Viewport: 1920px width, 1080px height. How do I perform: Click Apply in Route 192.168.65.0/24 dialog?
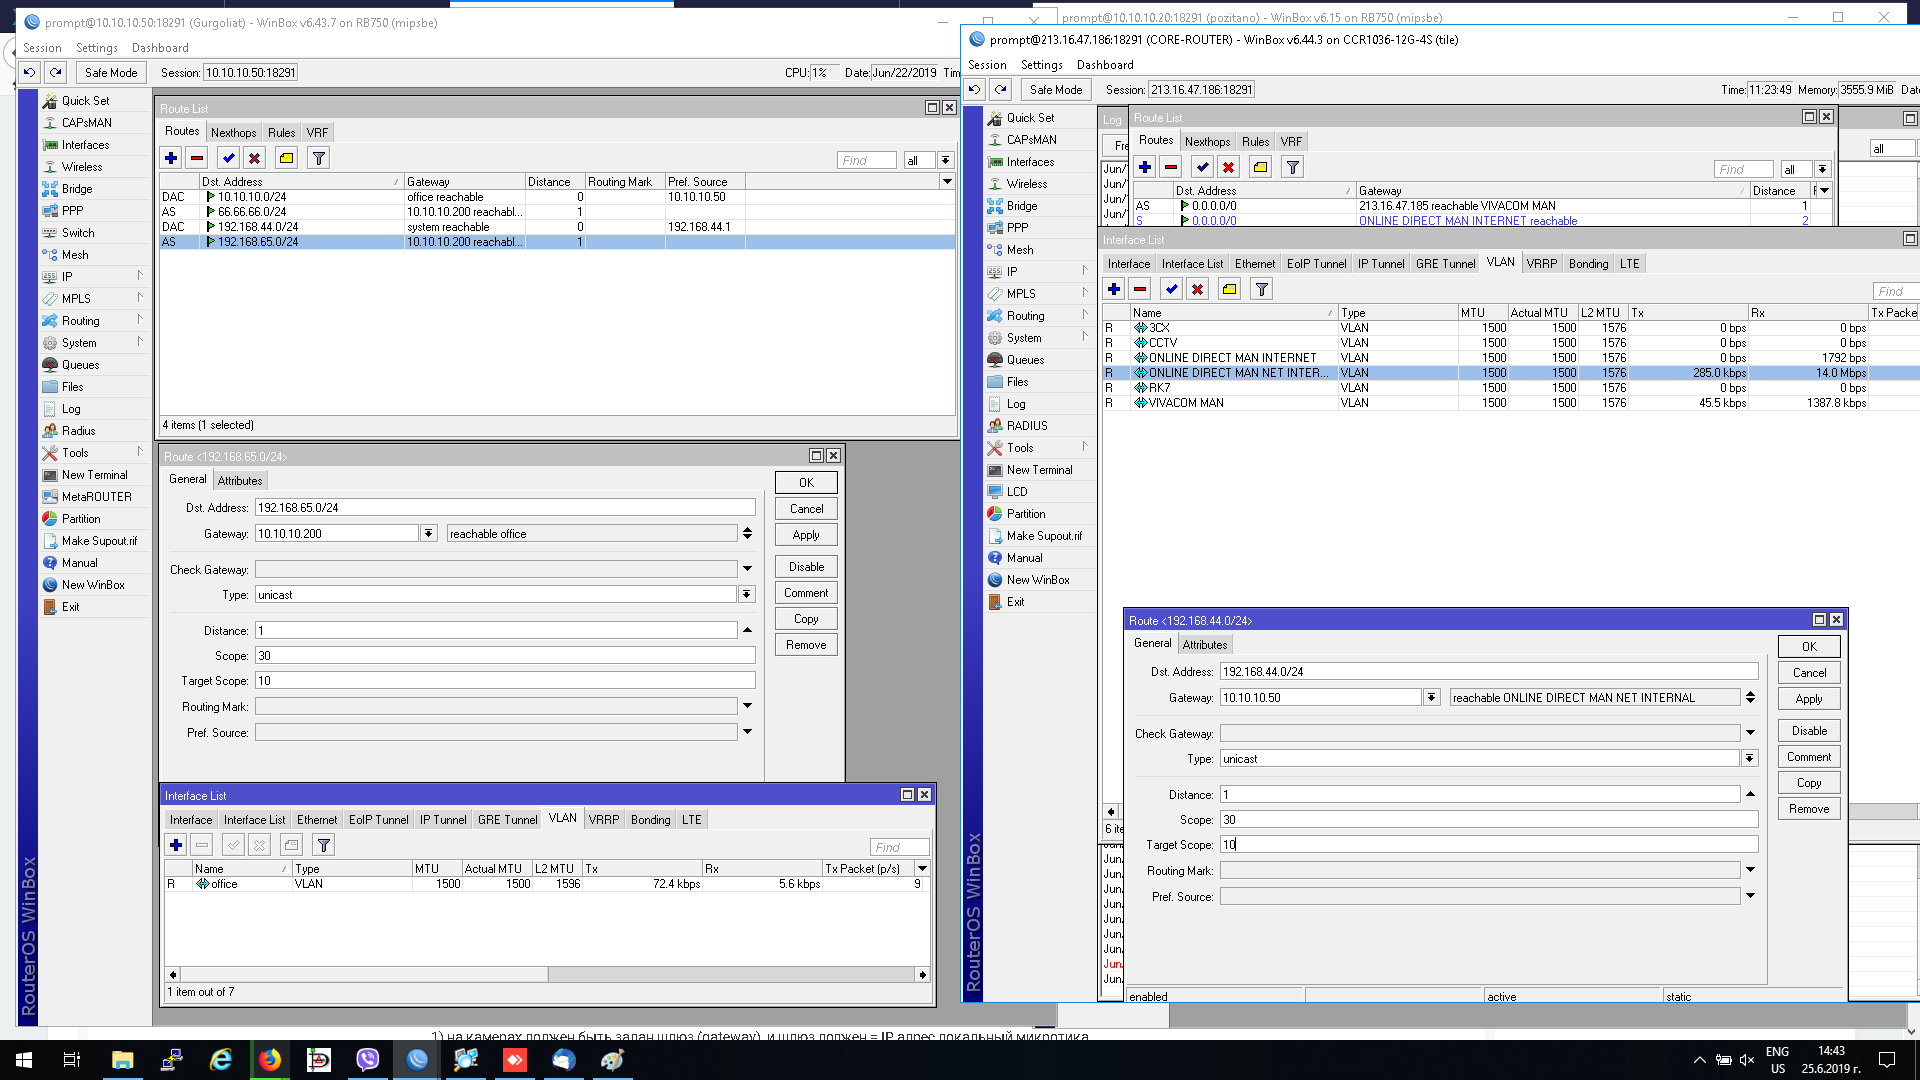click(x=806, y=535)
